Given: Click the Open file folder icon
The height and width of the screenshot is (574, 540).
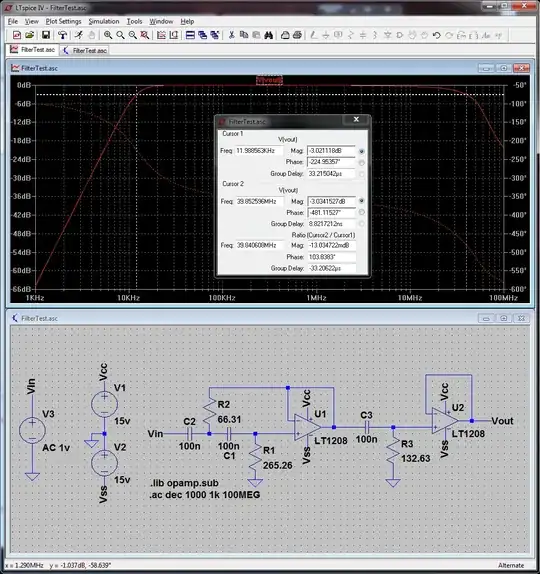Looking at the screenshot, I should coord(30,35).
